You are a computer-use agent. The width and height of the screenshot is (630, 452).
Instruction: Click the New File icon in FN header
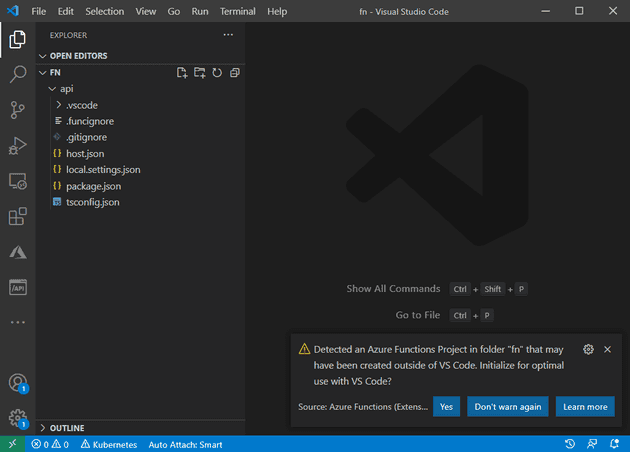pyautogui.click(x=182, y=73)
